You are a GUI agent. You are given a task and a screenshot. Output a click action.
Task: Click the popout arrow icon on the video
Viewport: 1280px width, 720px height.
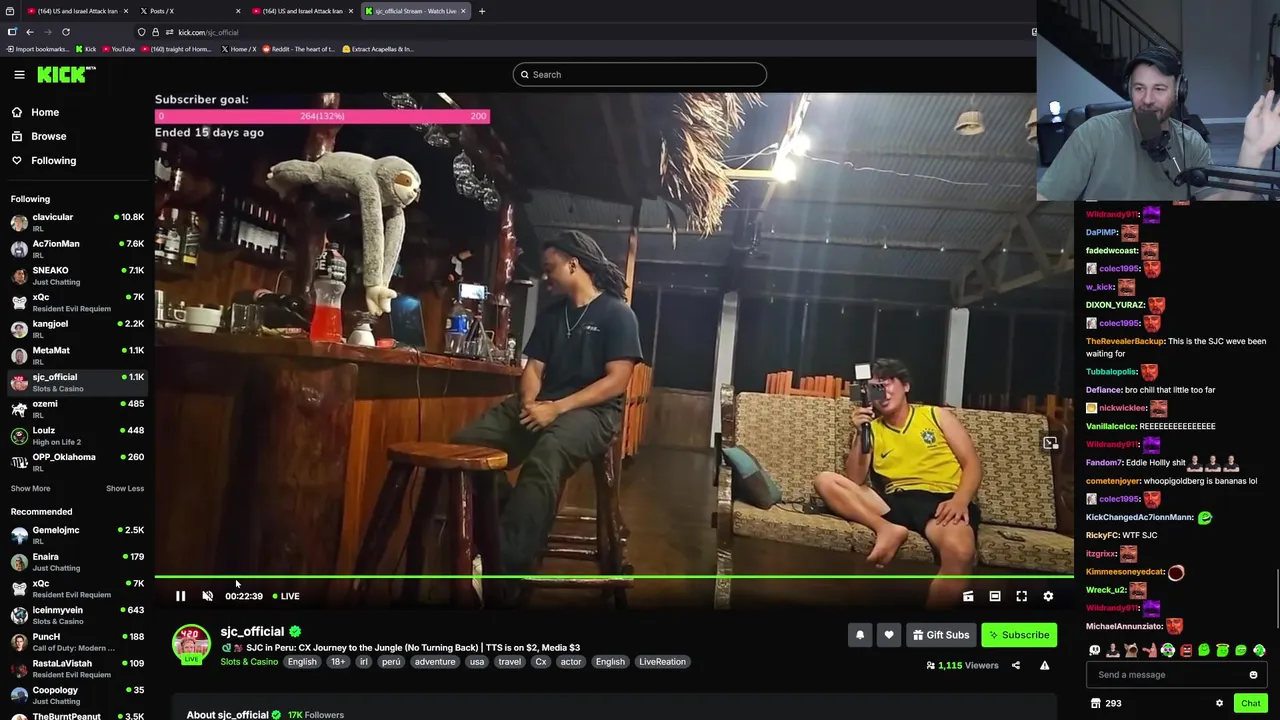click(1050, 443)
